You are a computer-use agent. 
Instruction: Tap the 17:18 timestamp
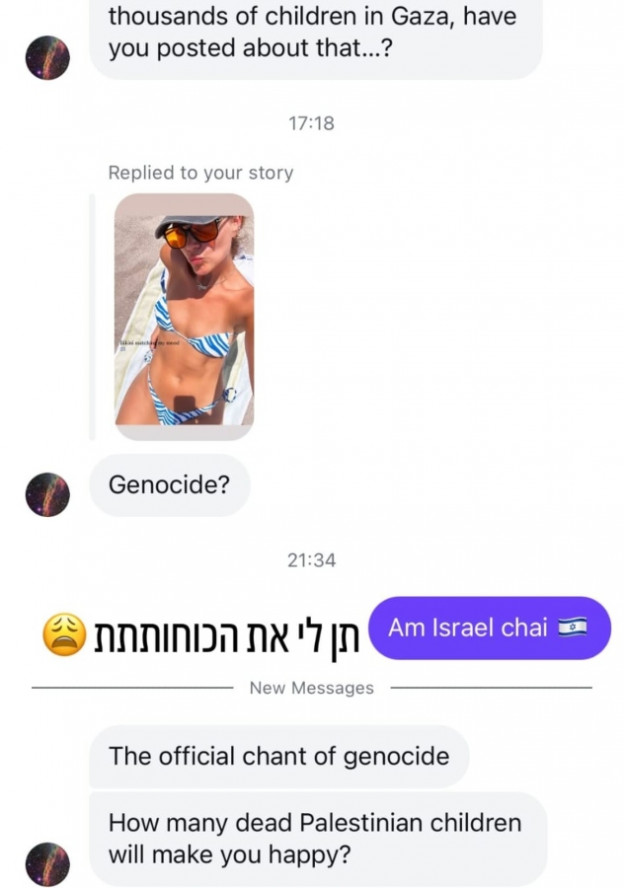[311, 123]
